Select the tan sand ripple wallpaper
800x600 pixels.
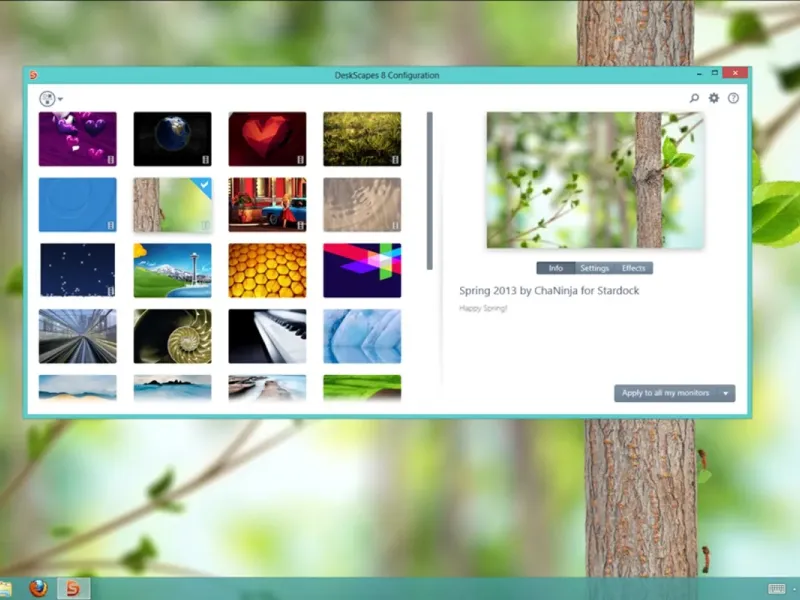pyautogui.click(x=362, y=205)
